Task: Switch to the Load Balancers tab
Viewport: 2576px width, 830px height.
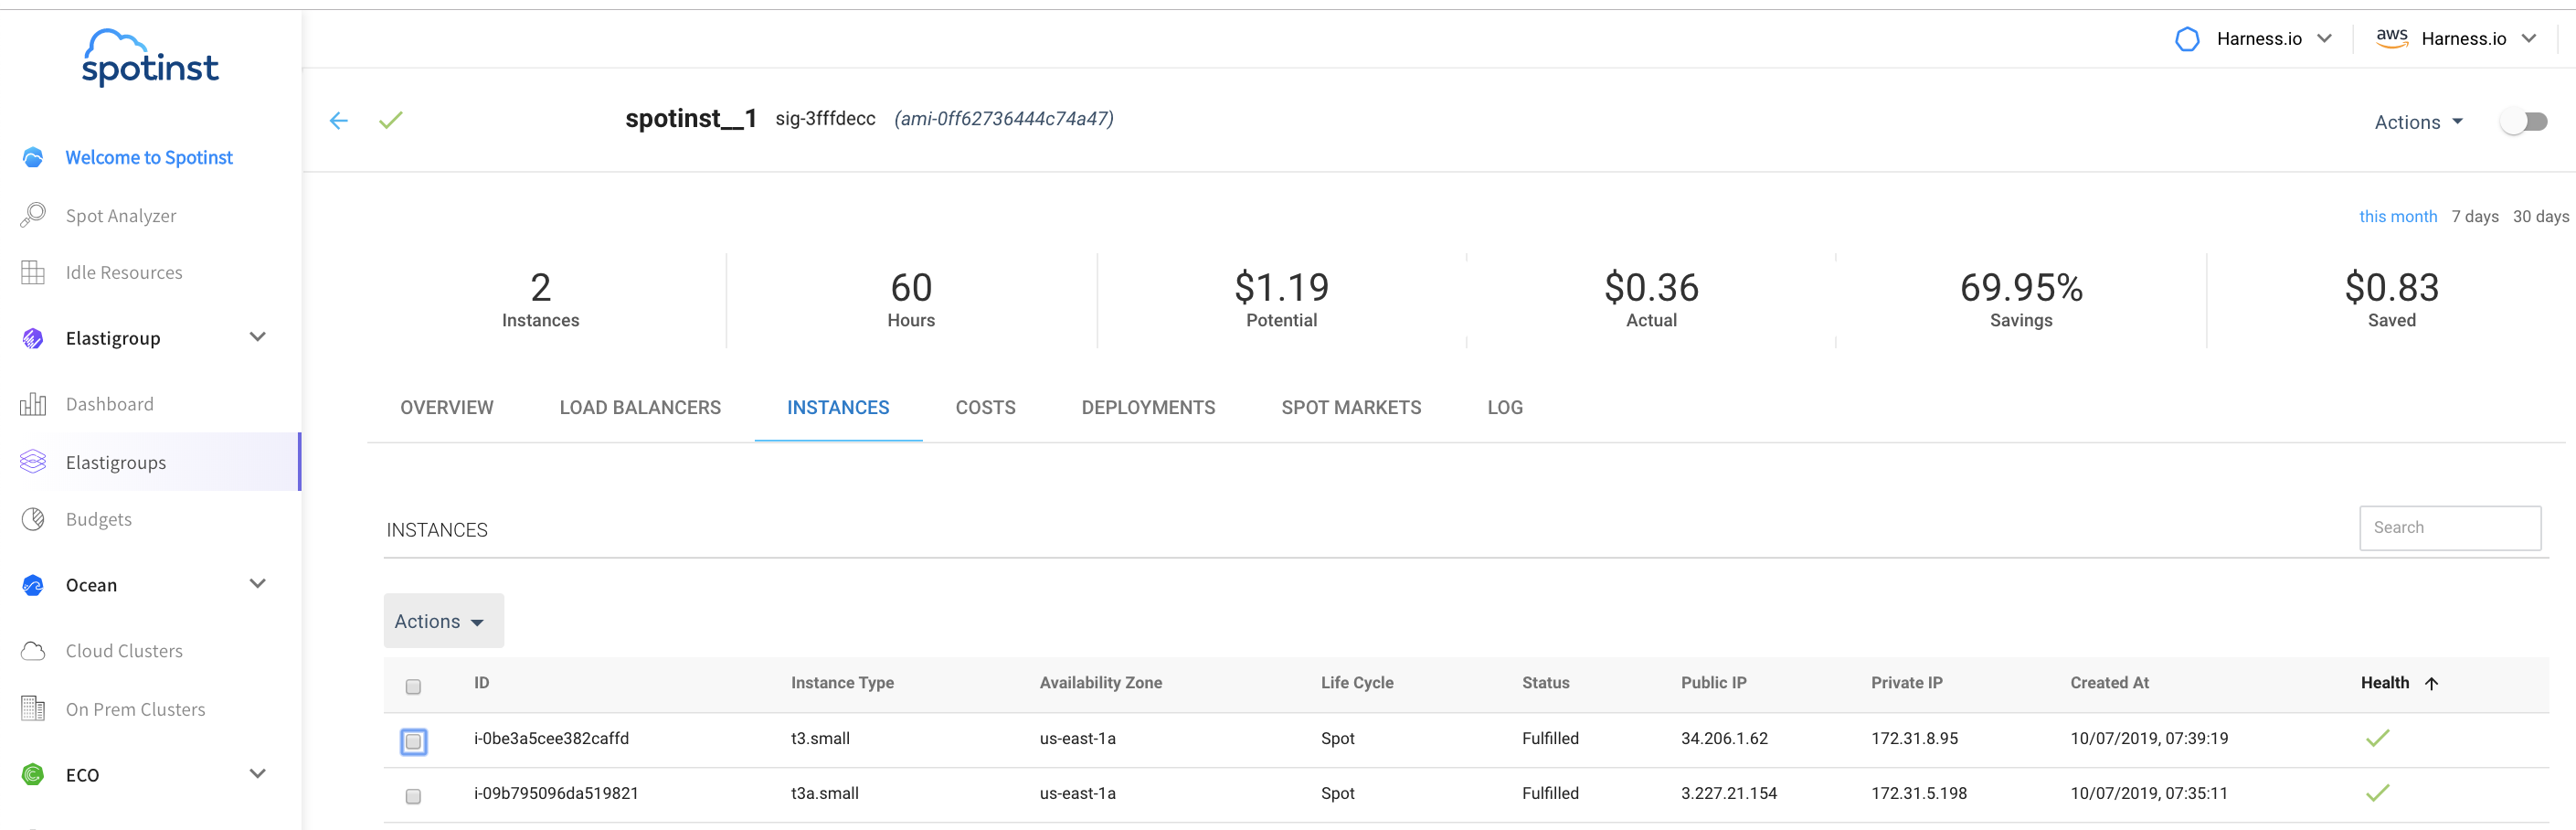Action: point(640,408)
